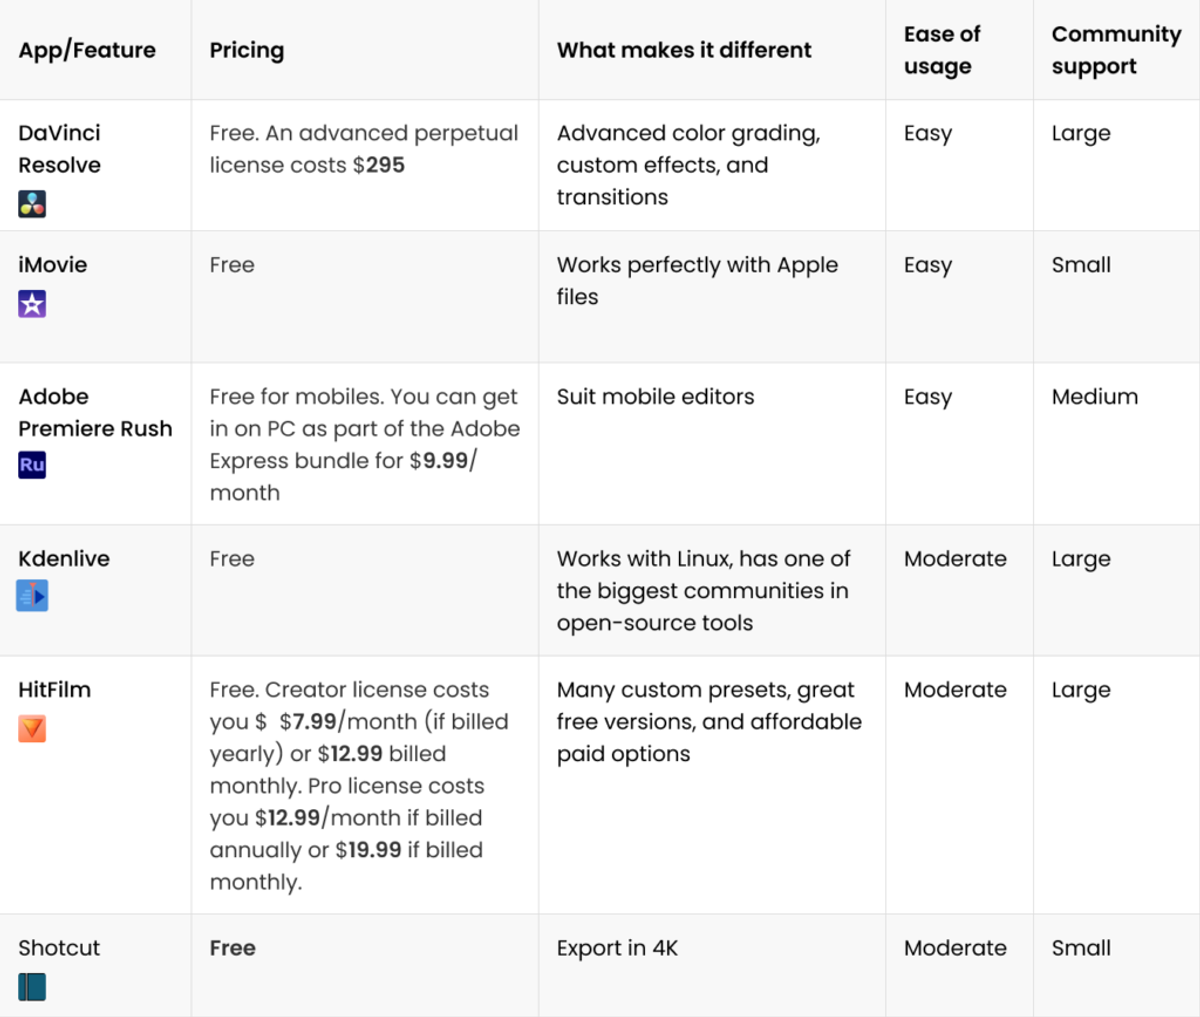Click the Kdenlive blue icon

32,596
